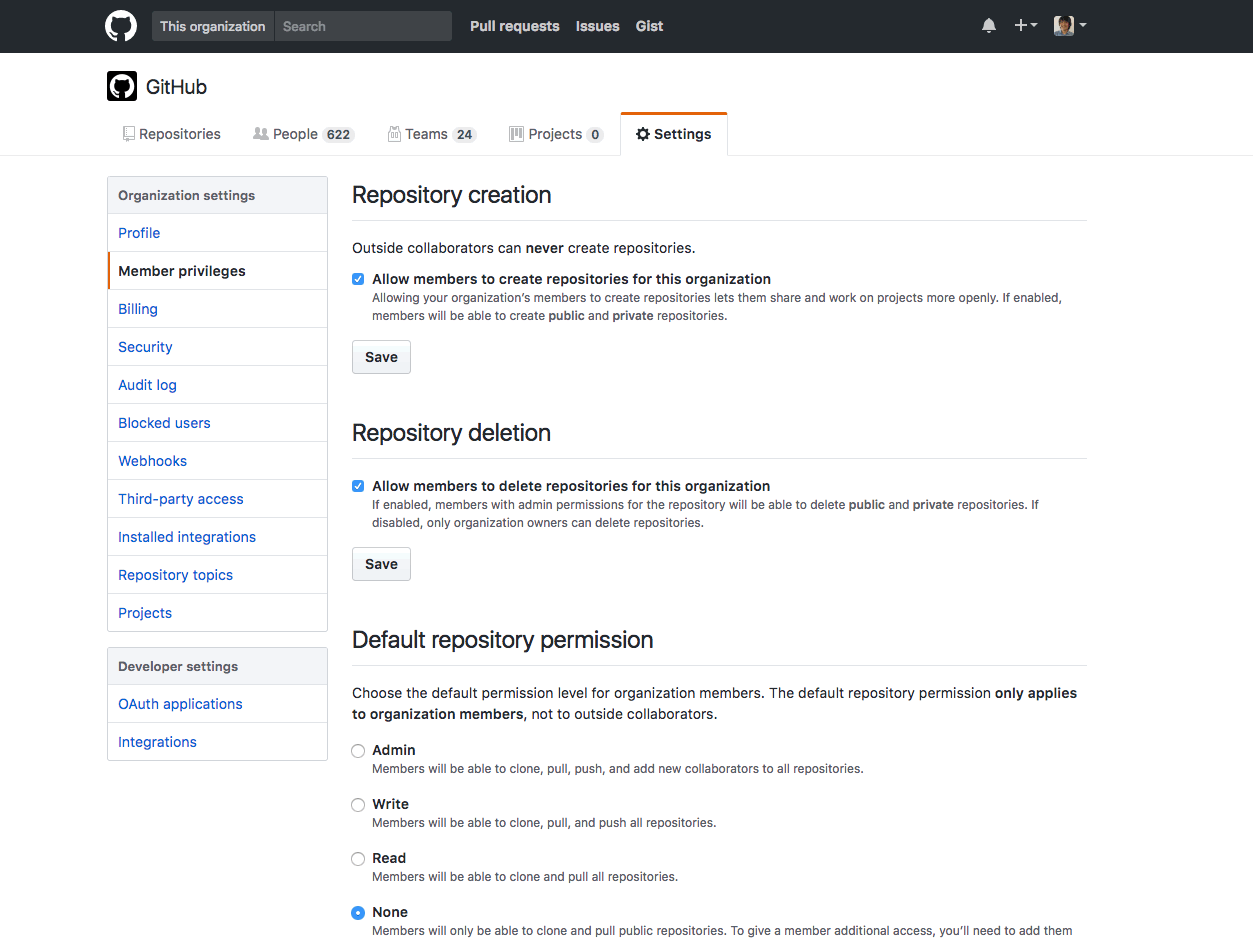The image size is (1253, 939).
Task: Open Projects in organization settings sidebar
Action: [217, 613]
